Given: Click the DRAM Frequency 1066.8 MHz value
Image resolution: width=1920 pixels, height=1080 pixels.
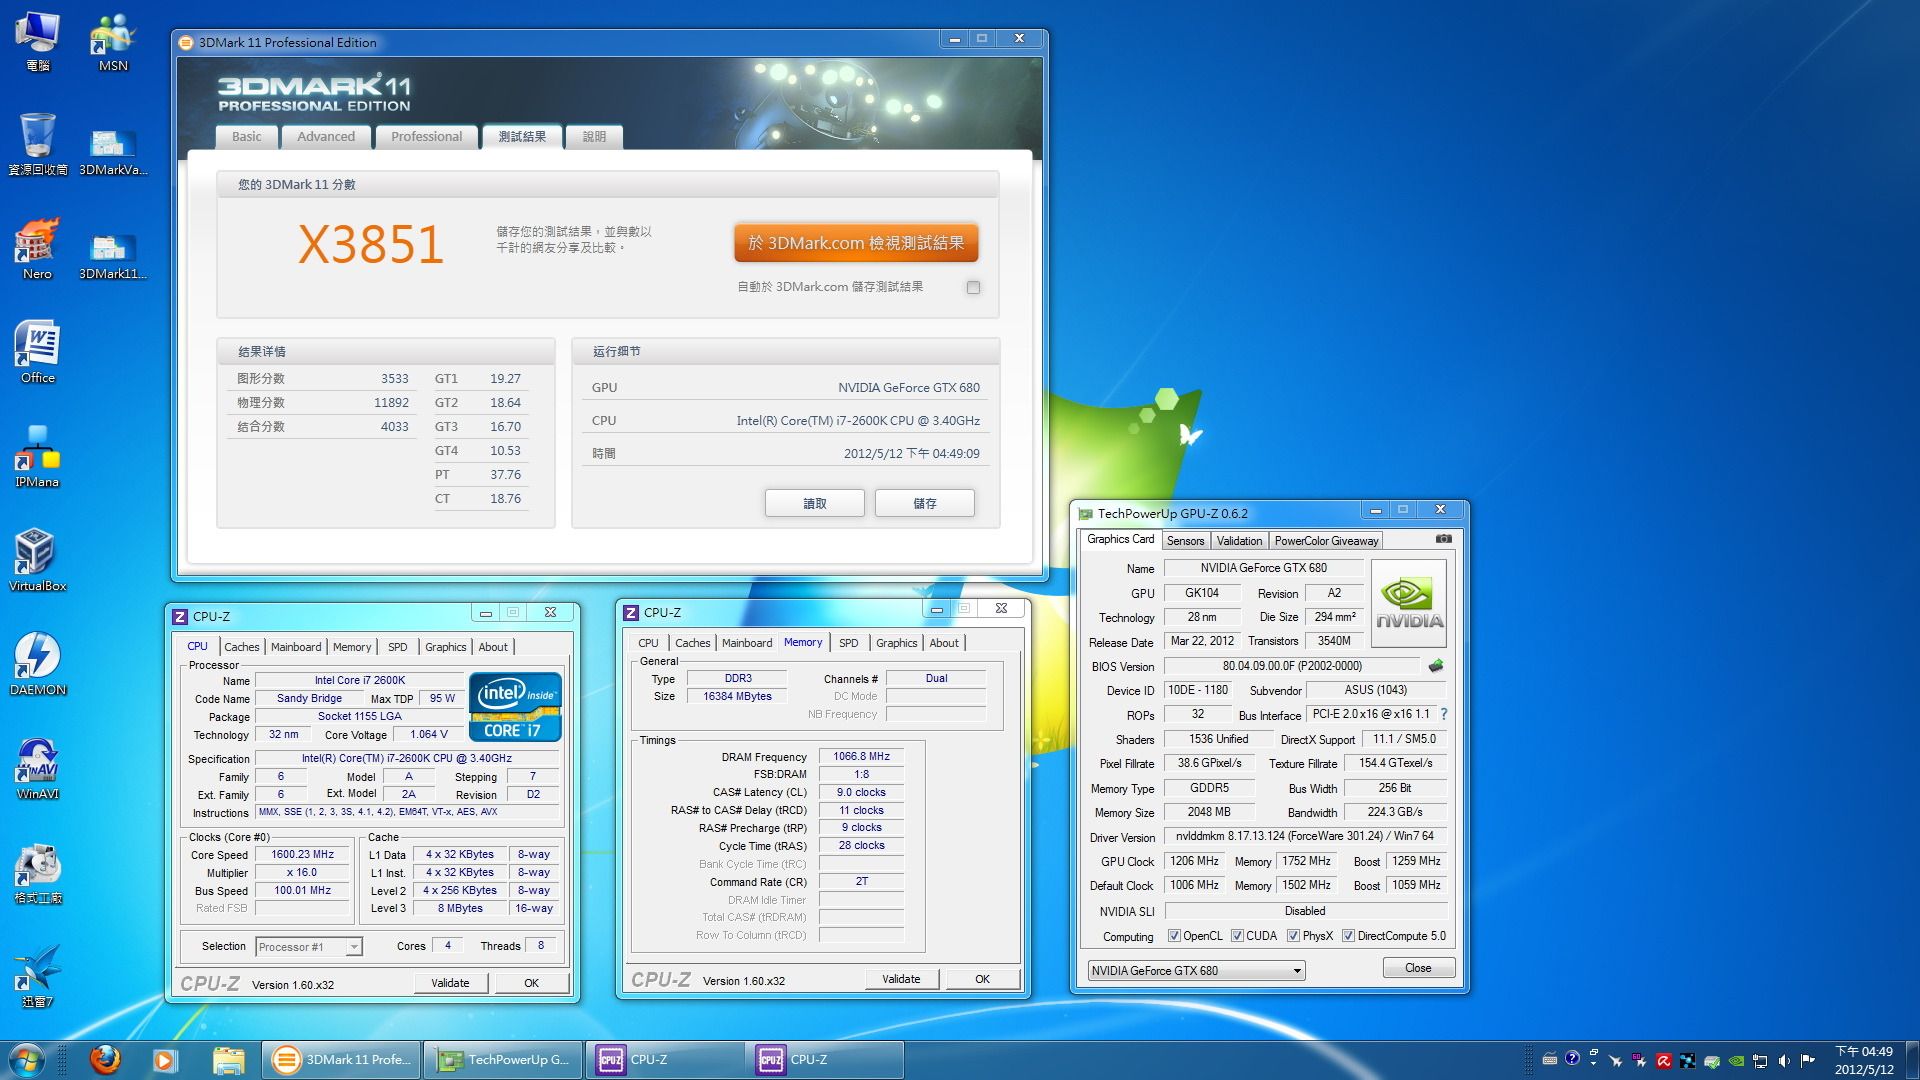Looking at the screenshot, I should [861, 757].
